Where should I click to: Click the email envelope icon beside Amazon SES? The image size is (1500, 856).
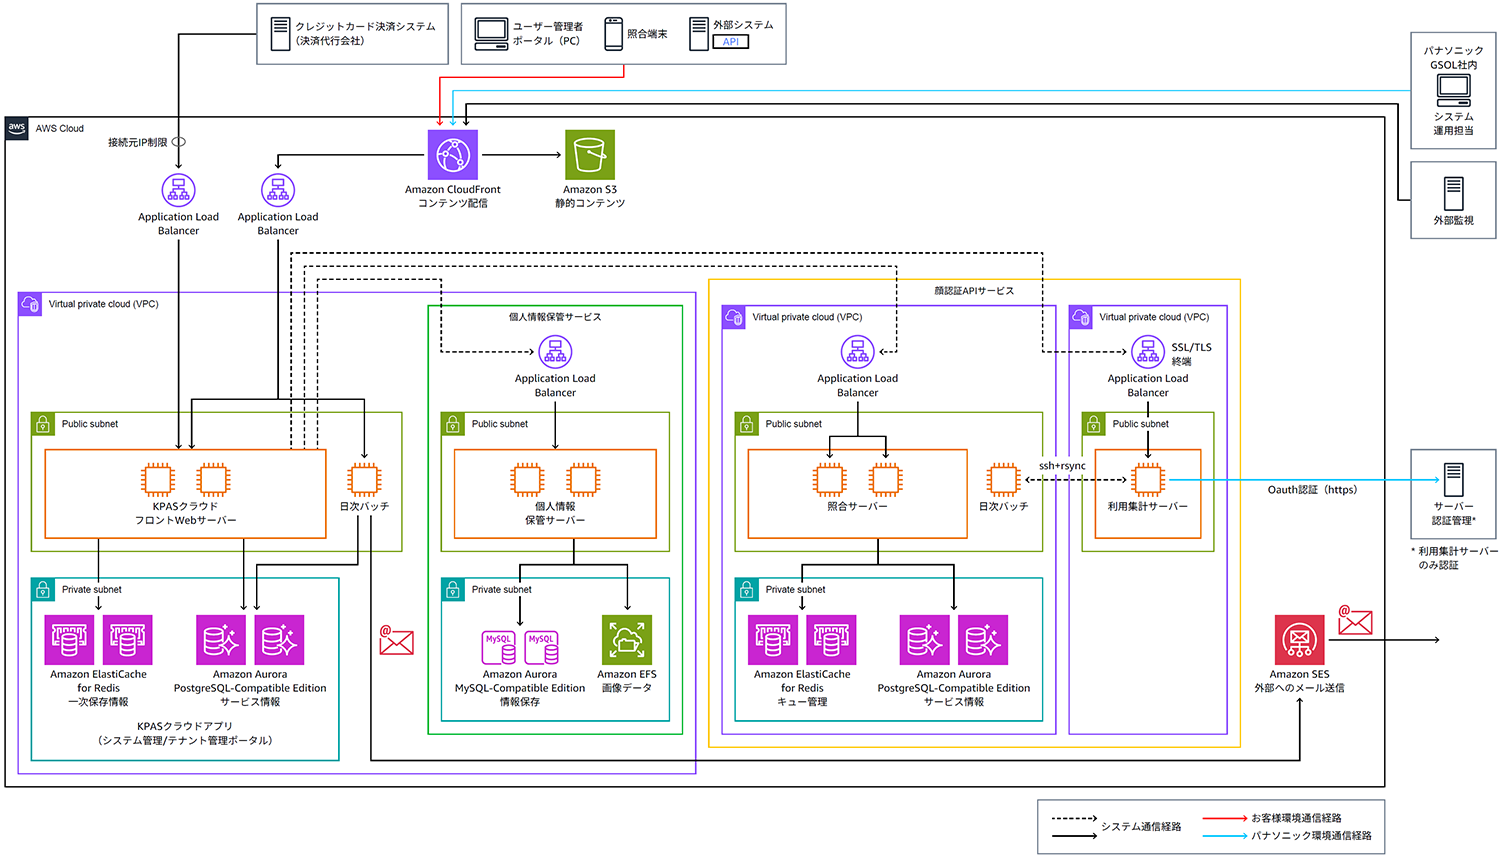(1355, 621)
